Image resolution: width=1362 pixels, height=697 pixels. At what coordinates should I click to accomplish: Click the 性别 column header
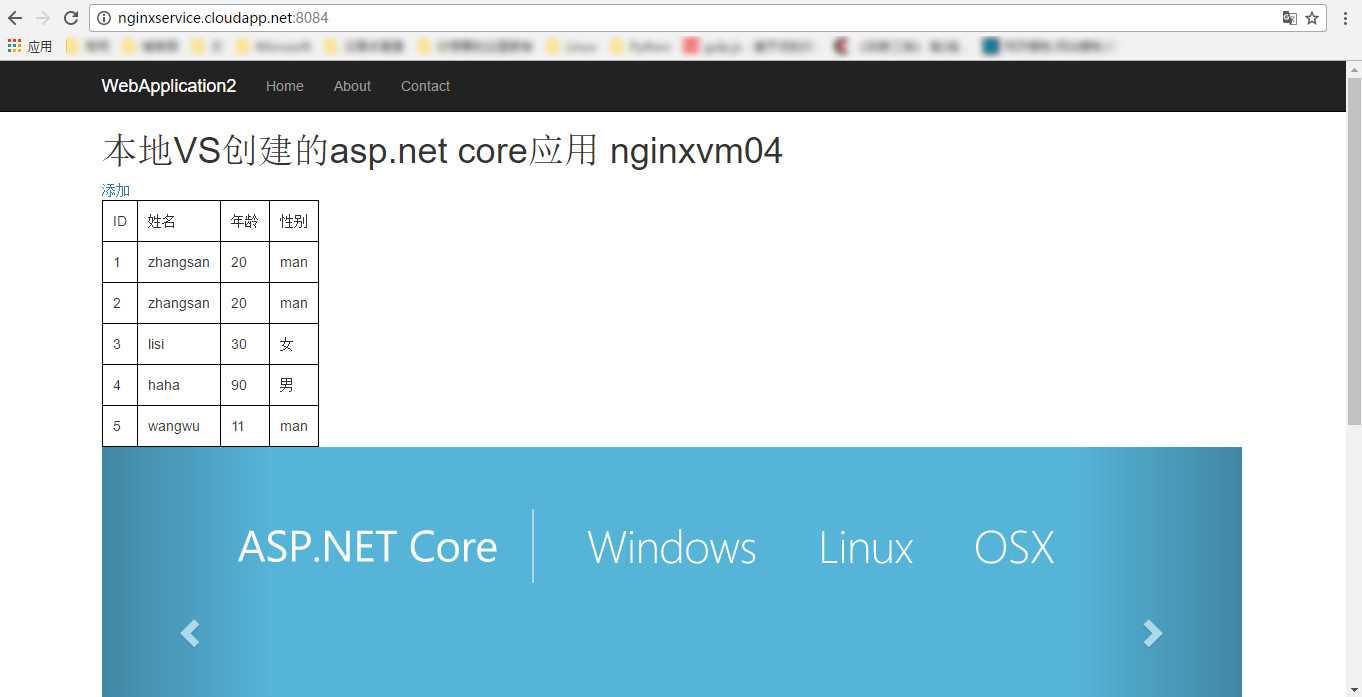294,221
